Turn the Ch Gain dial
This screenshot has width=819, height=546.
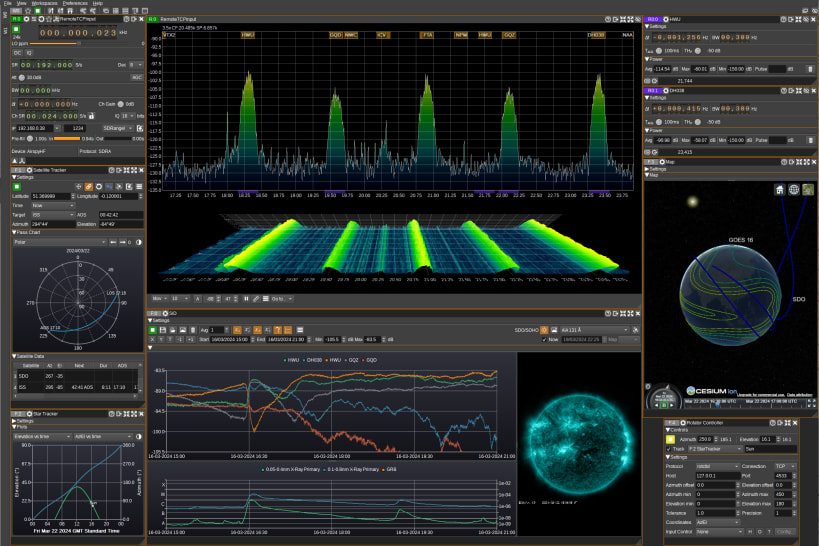(x=121, y=104)
